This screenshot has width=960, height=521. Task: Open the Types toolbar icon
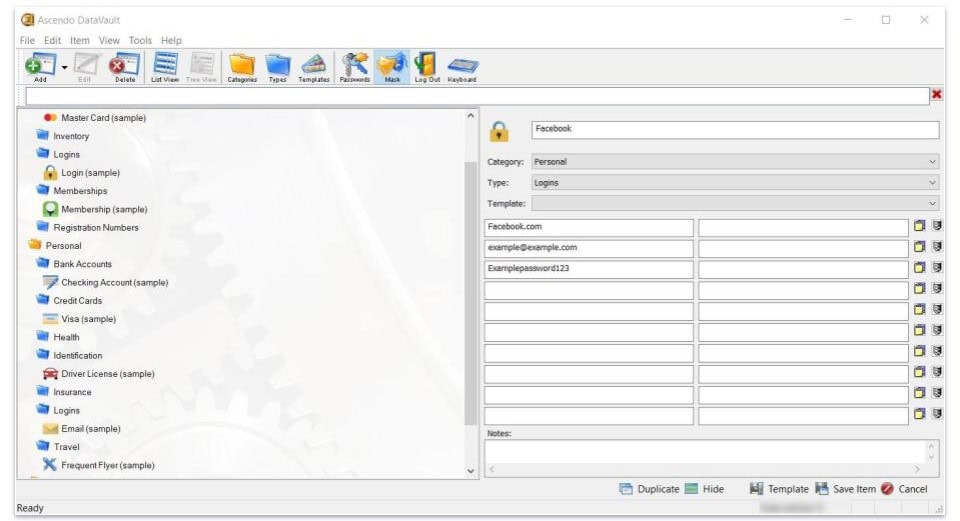click(277, 67)
